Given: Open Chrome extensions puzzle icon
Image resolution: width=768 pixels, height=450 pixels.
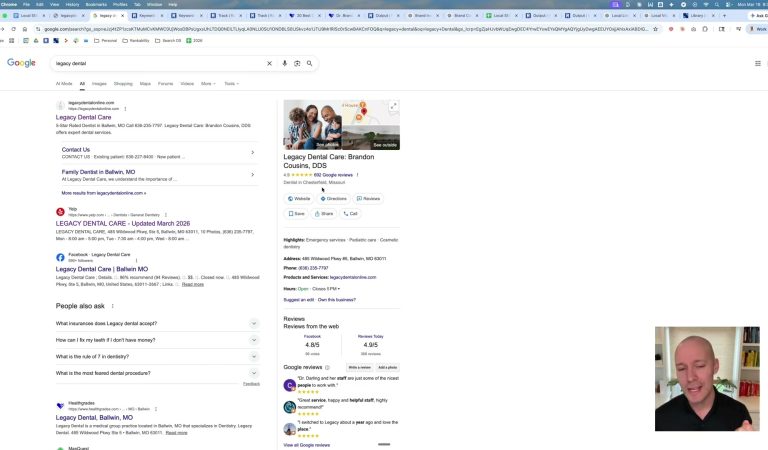Looking at the screenshot, I should coord(705,29).
